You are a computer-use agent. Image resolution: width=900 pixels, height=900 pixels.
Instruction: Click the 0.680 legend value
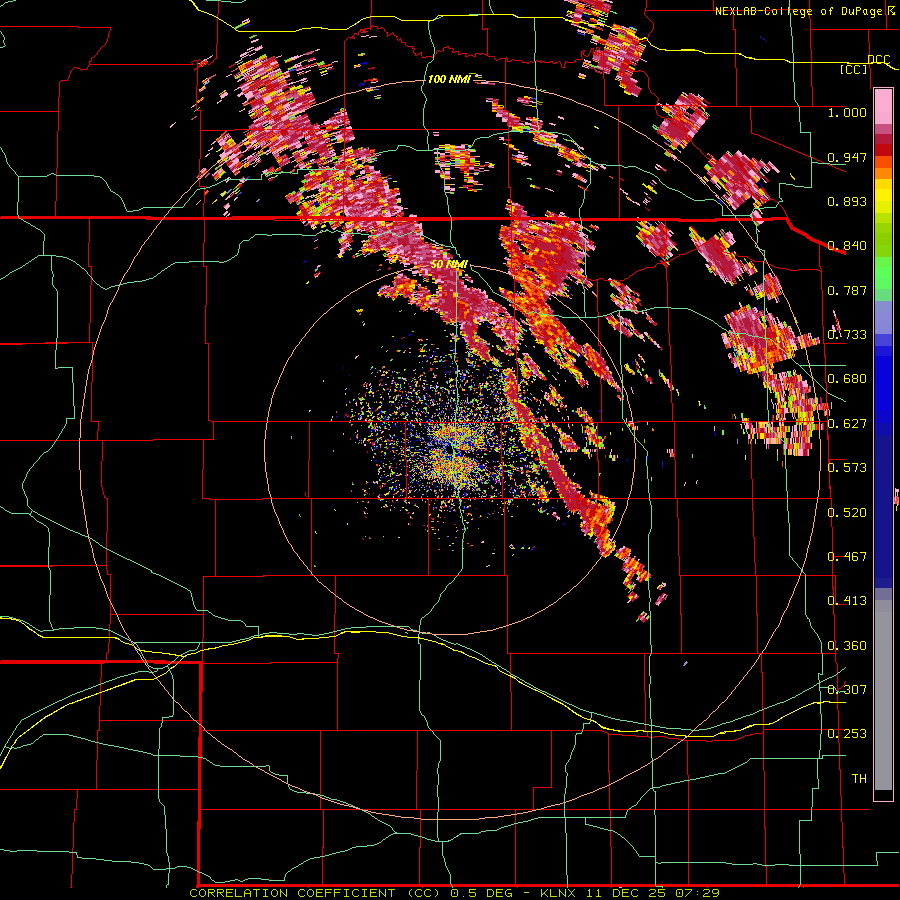click(847, 379)
